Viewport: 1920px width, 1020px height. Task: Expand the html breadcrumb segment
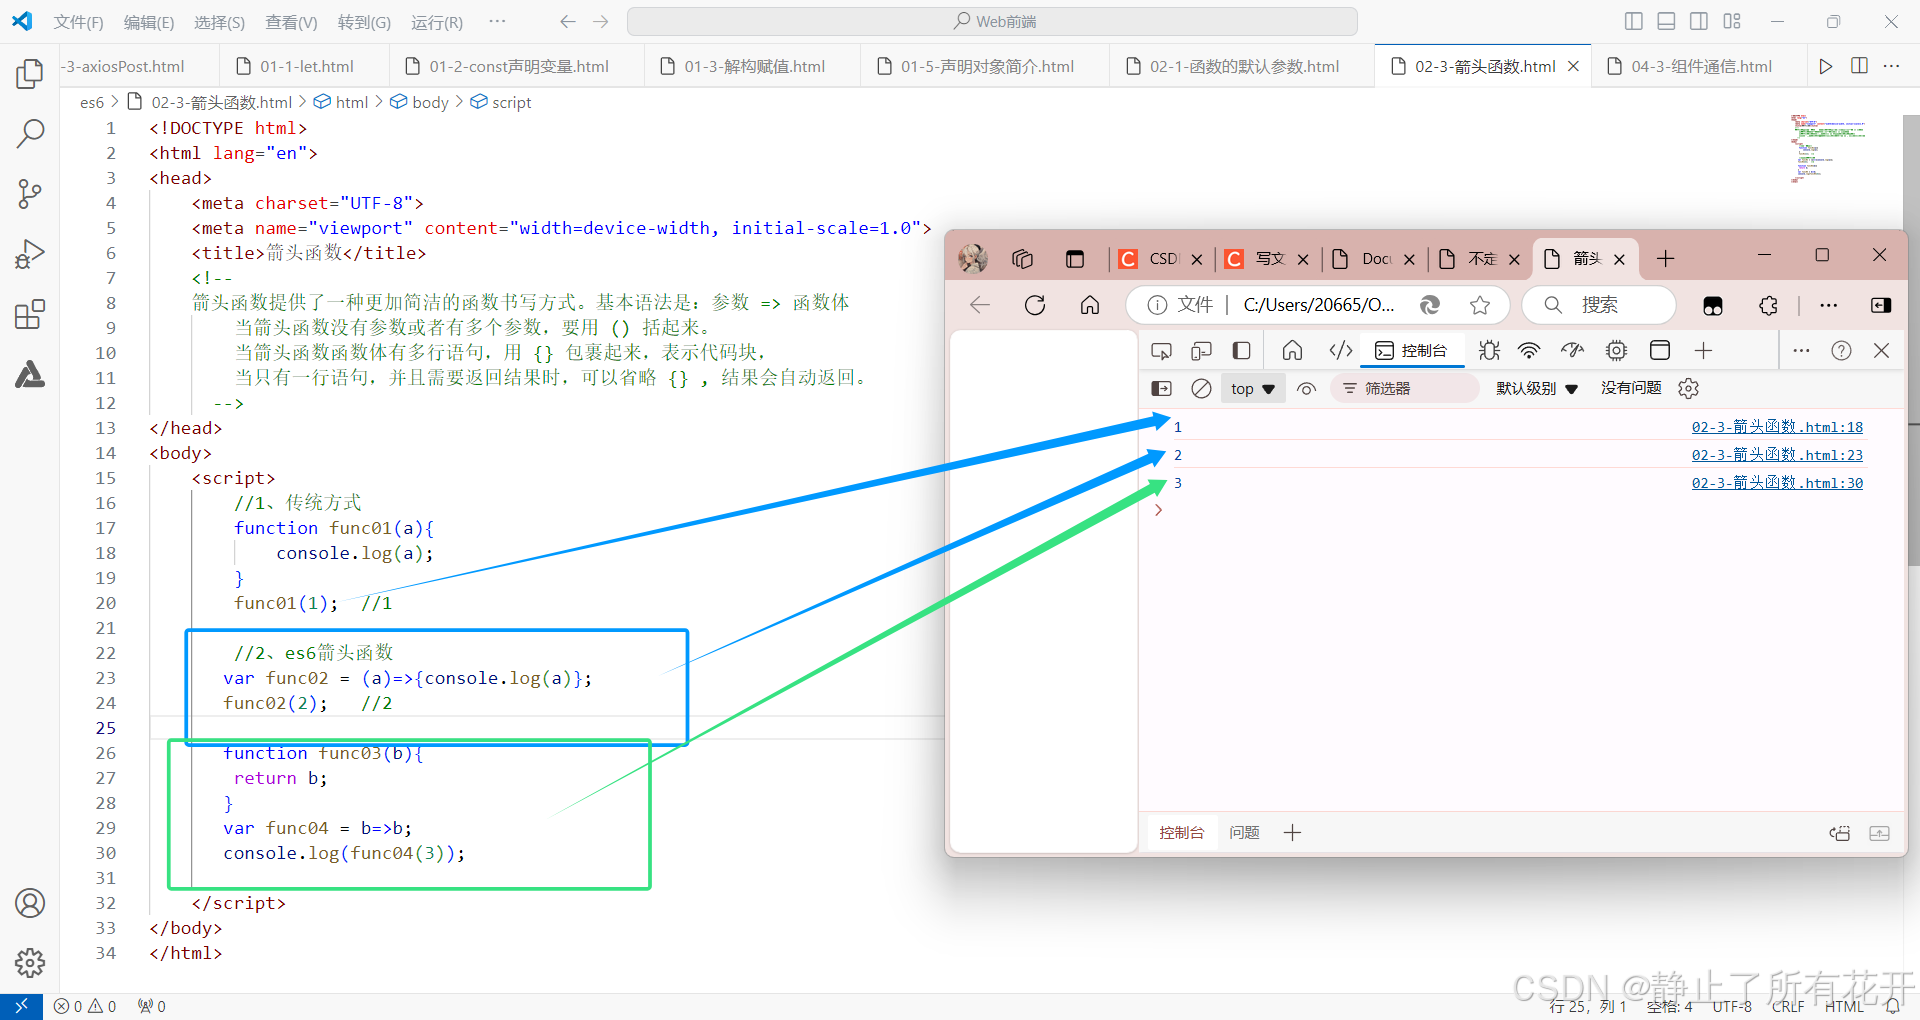(x=341, y=102)
